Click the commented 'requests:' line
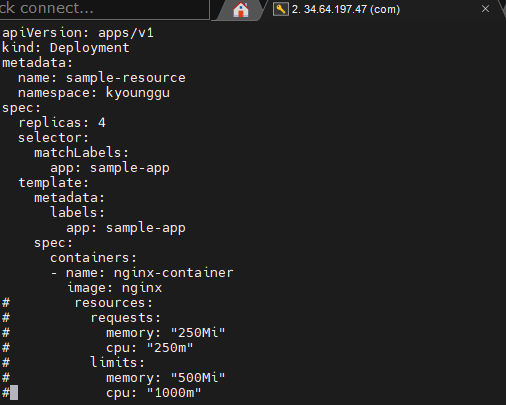The width and height of the screenshot is (506, 405). tap(125, 318)
